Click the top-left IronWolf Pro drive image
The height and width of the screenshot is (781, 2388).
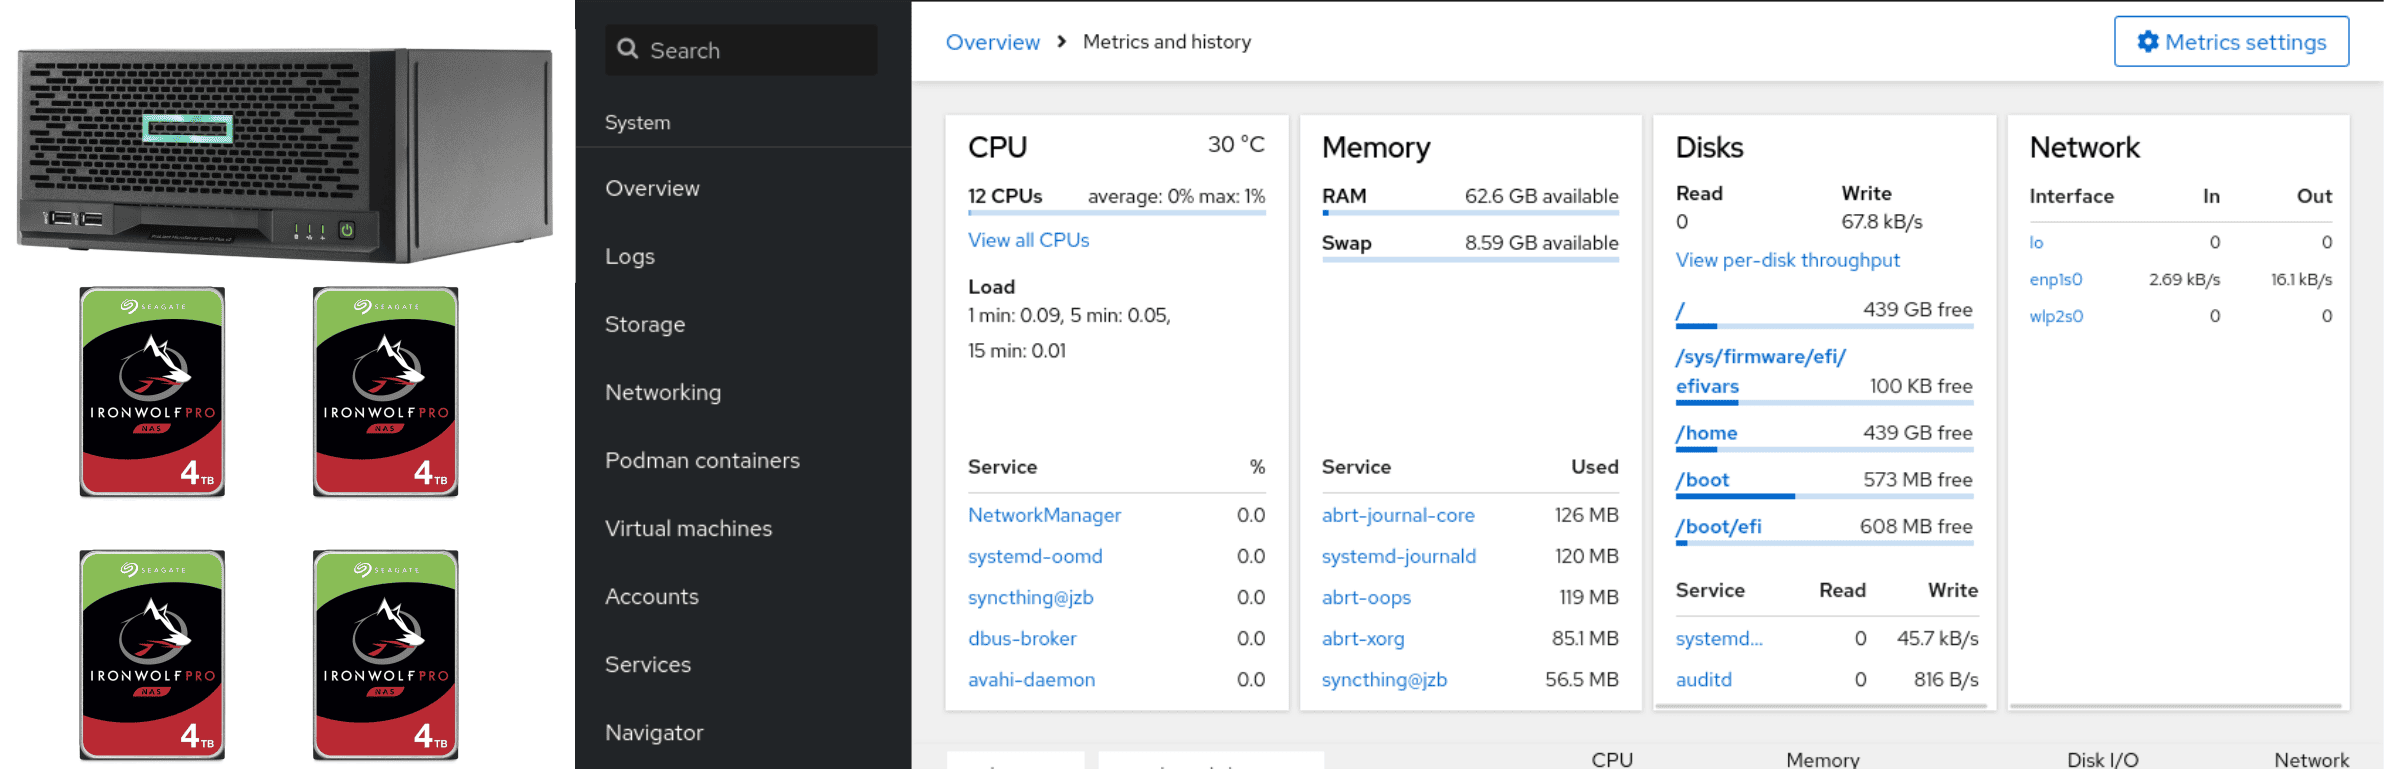152,392
